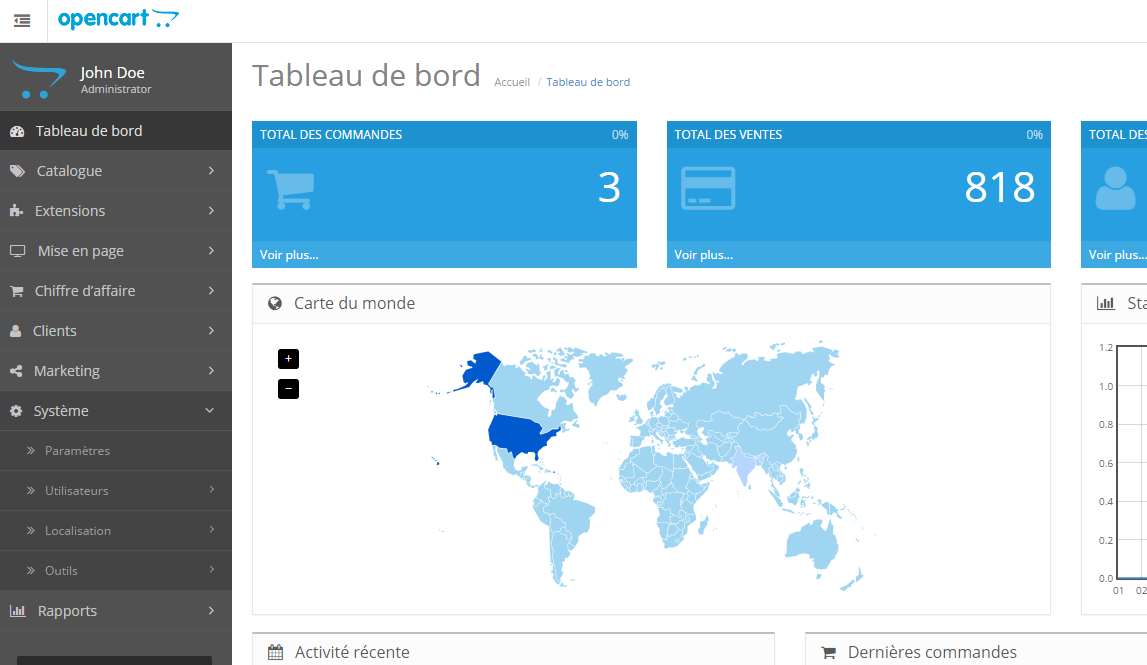Viewport: 1147px width, 665px height.
Task: Click the John Doe profile cart avatar
Action: coord(39,79)
